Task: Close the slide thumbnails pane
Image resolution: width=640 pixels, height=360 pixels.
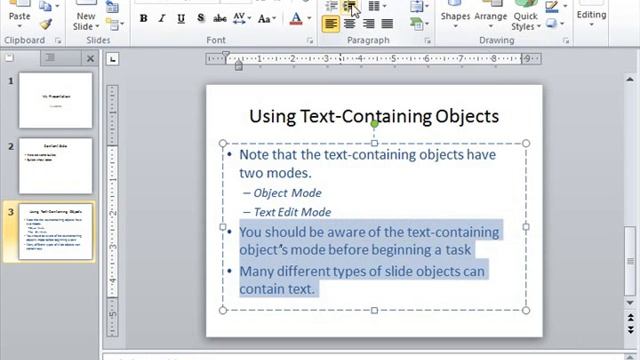Action: point(90,59)
